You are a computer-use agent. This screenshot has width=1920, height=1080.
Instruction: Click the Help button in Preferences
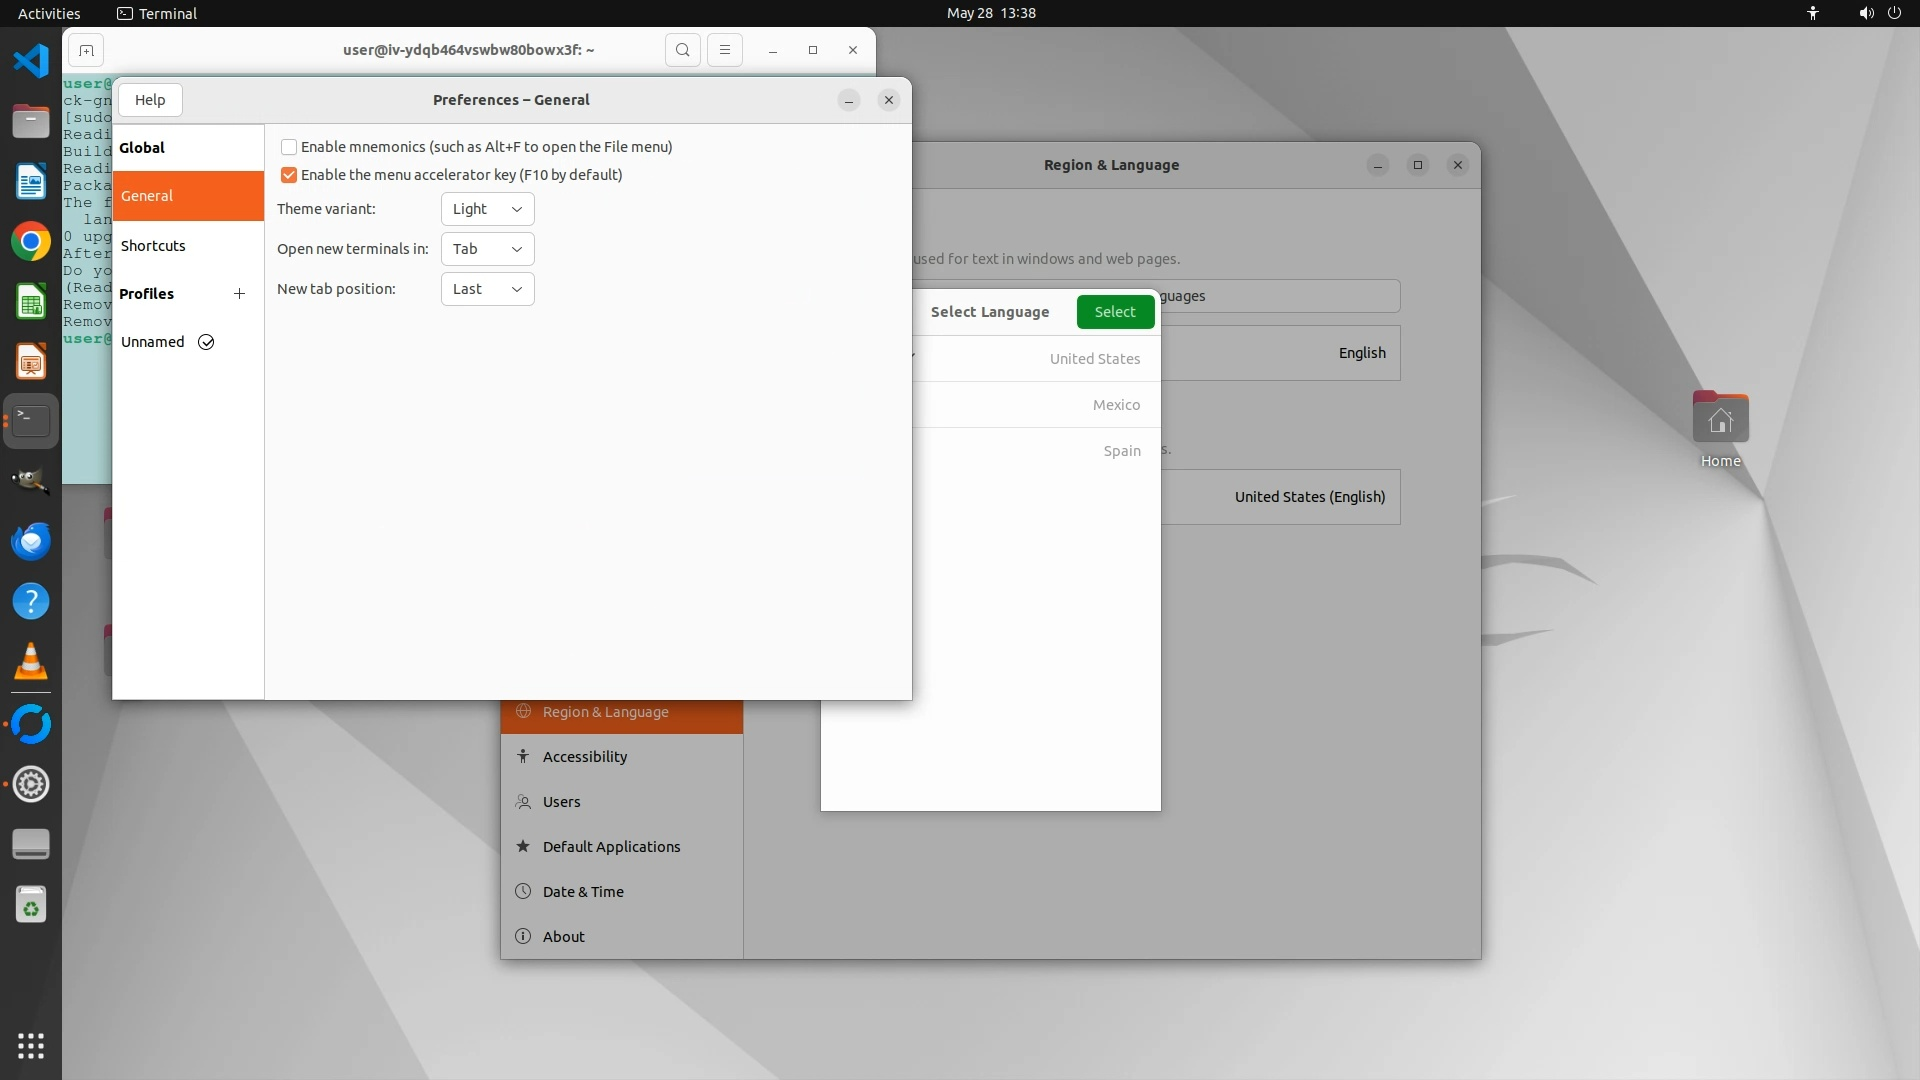pyautogui.click(x=150, y=100)
